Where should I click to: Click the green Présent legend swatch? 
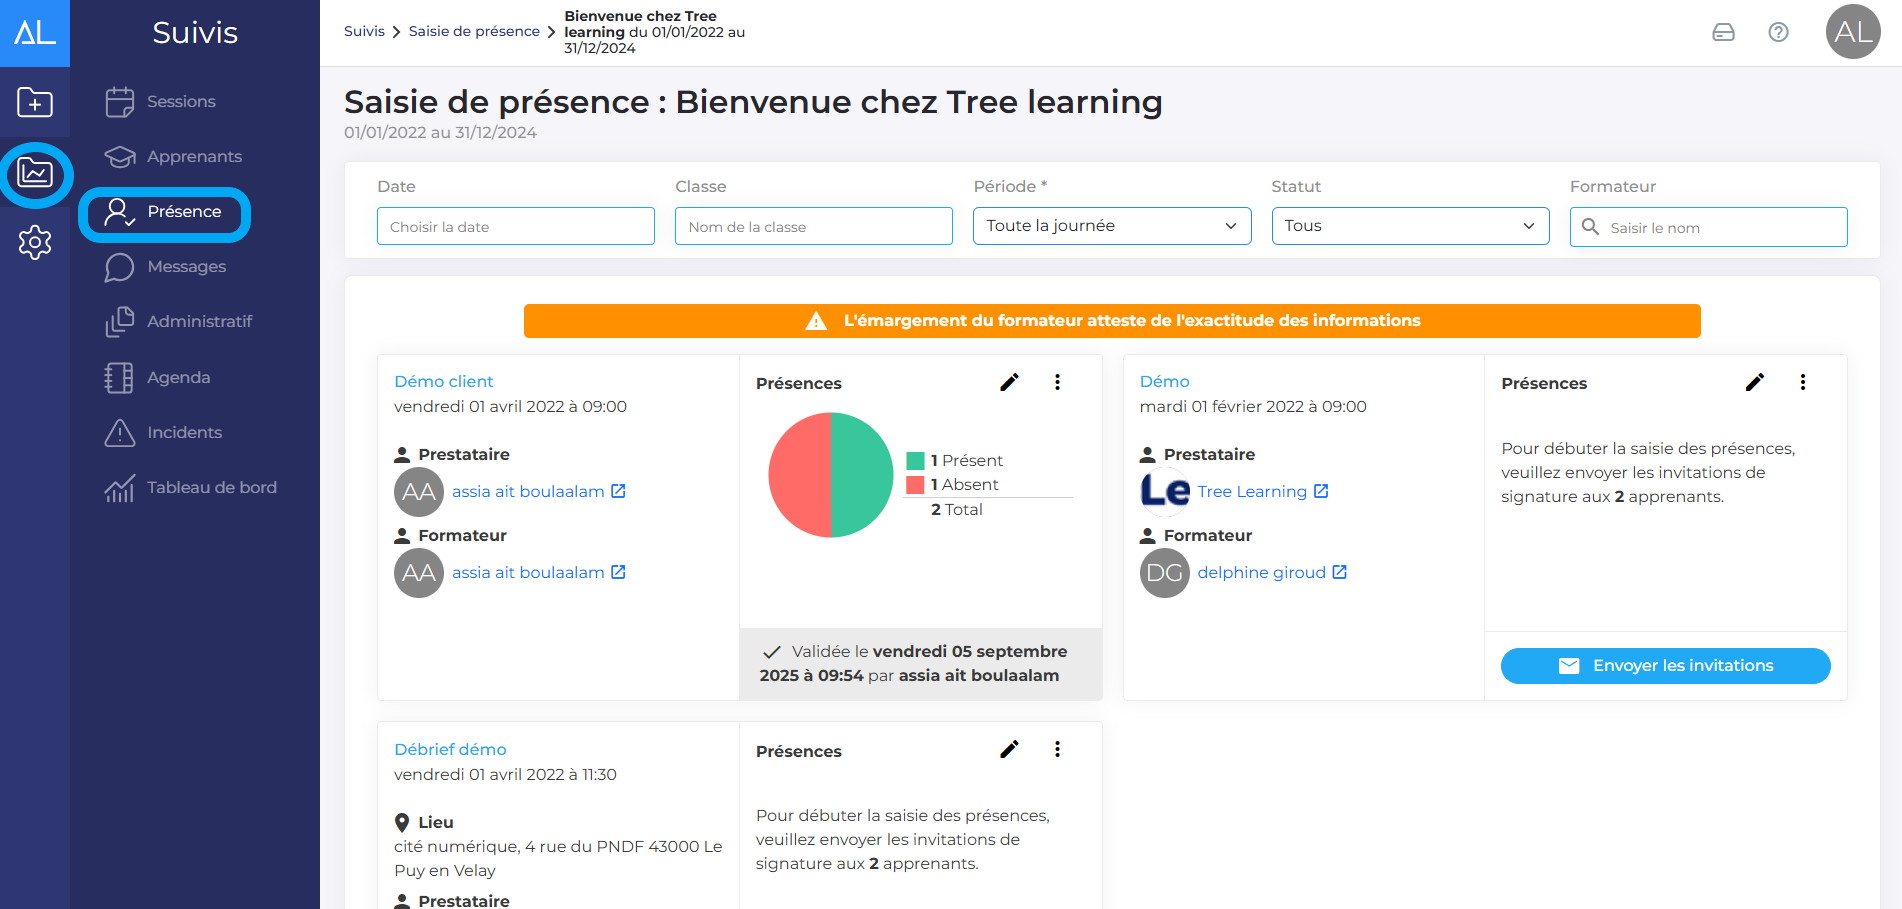click(x=915, y=461)
